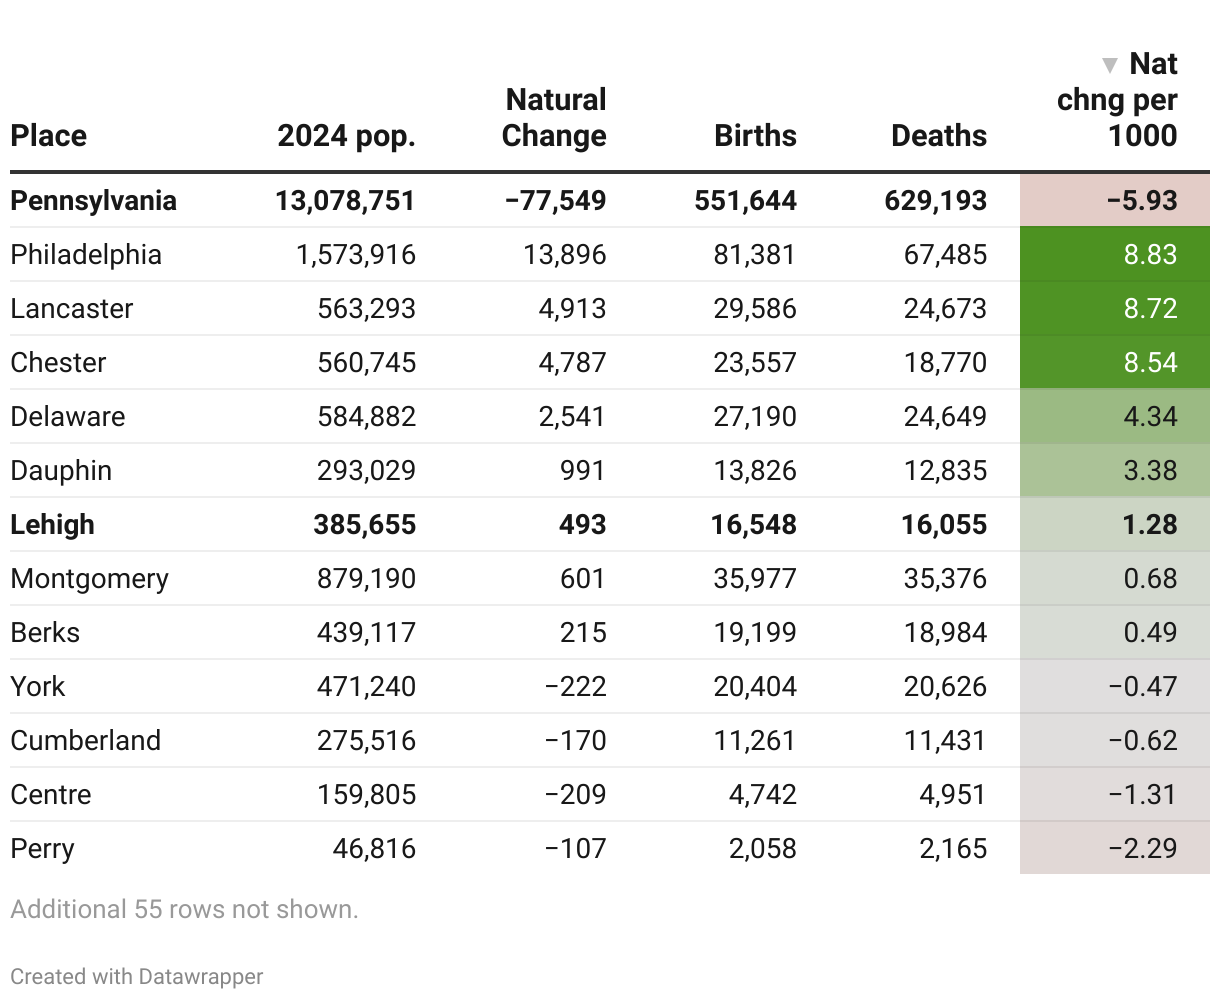This screenshot has width=1220, height=1000.
Task: Click York's population value 471,240
Action: (x=366, y=687)
